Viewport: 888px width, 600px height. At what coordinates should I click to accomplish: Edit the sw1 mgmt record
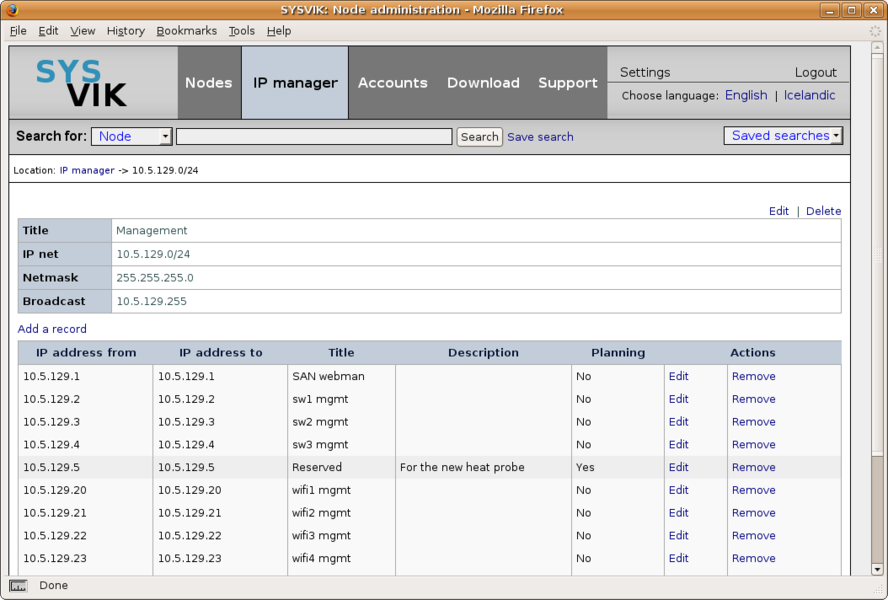coord(678,399)
